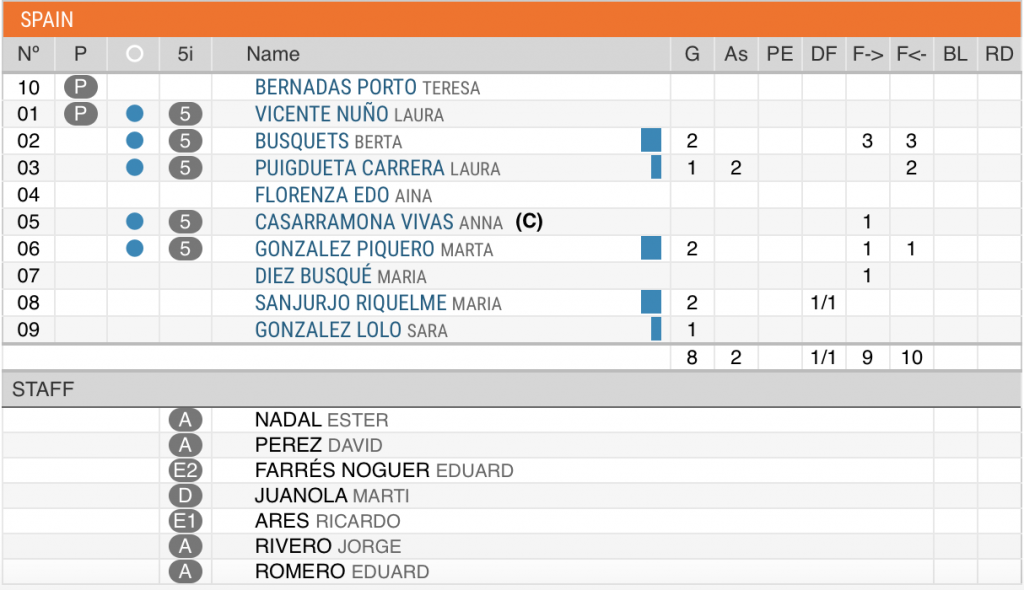Click the blue goal bar for Busquets

point(651,140)
